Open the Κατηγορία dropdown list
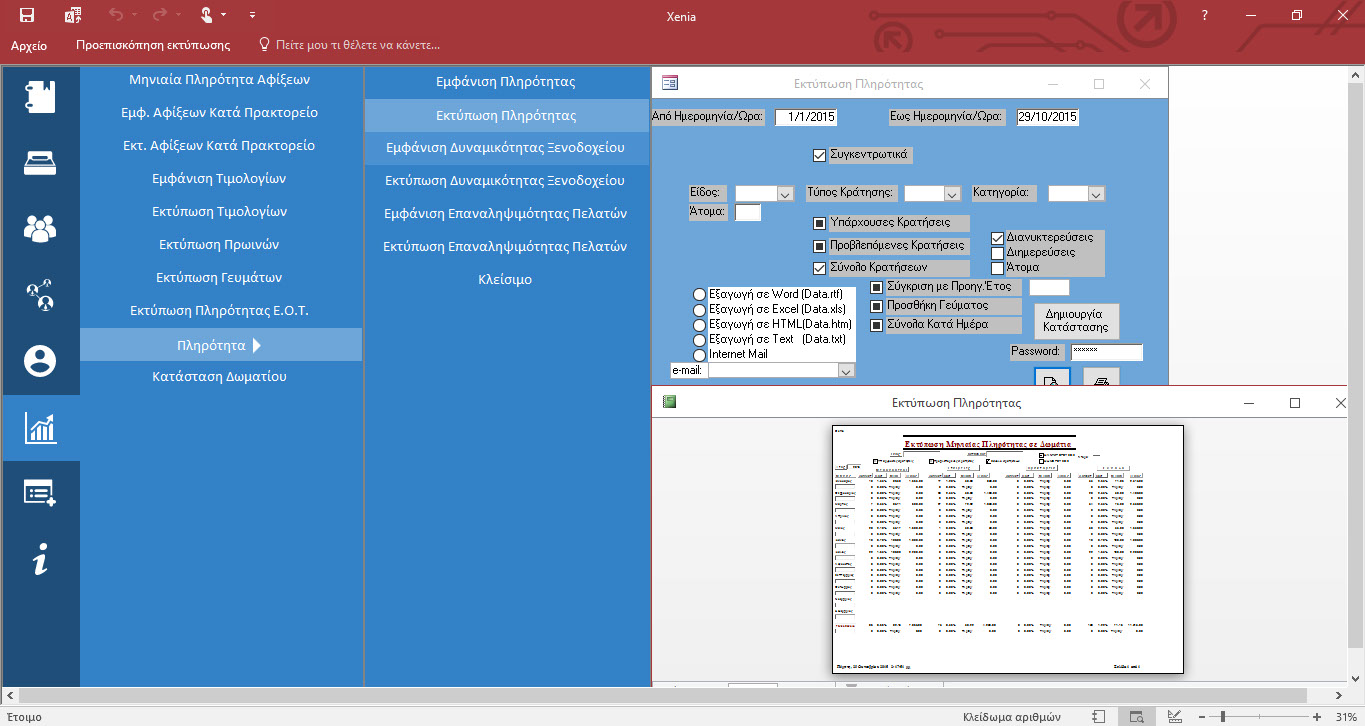This screenshot has width=1365, height=726. click(1096, 194)
